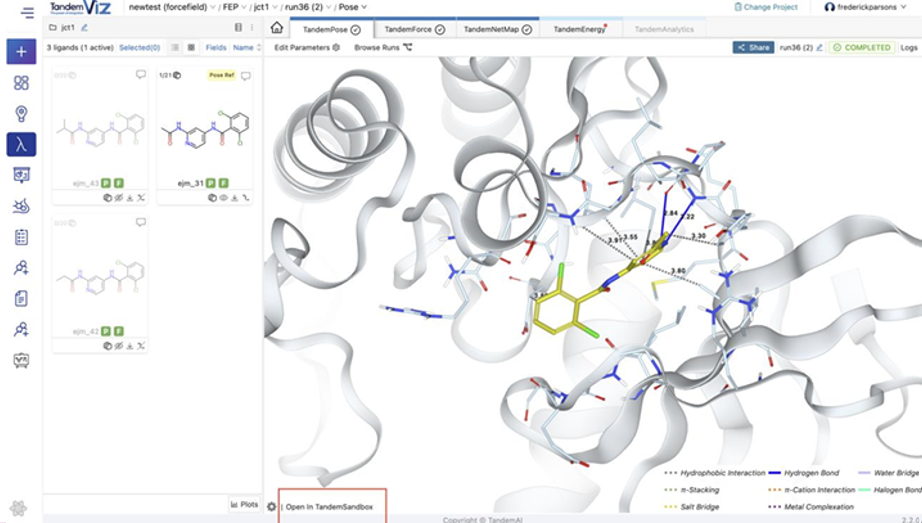The image size is (922, 523).
Task: Toggle the green F badge on ejm_31
Action: point(223,184)
